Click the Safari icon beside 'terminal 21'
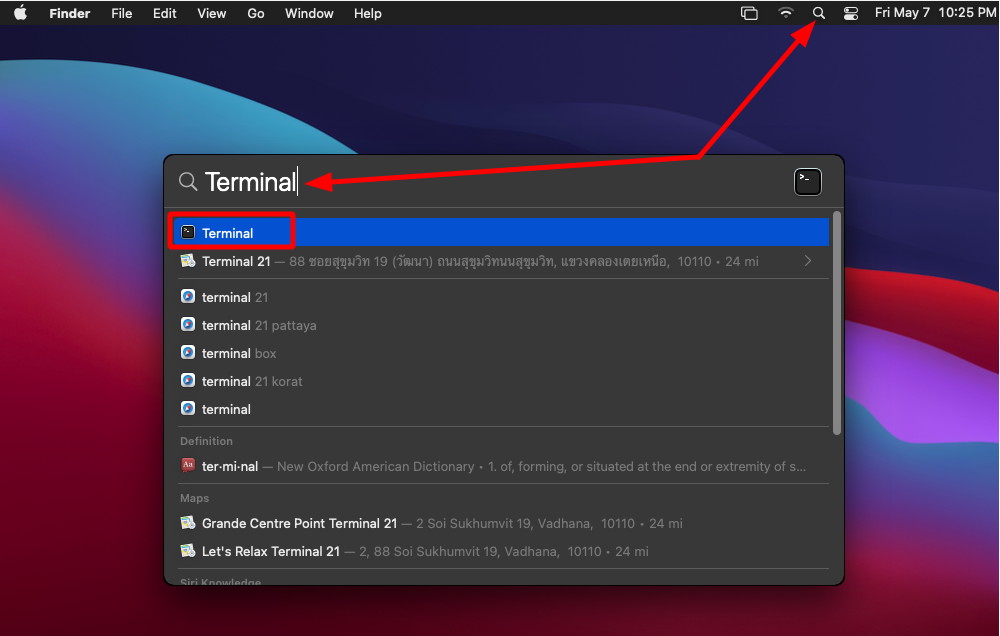 click(x=188, y=297)
